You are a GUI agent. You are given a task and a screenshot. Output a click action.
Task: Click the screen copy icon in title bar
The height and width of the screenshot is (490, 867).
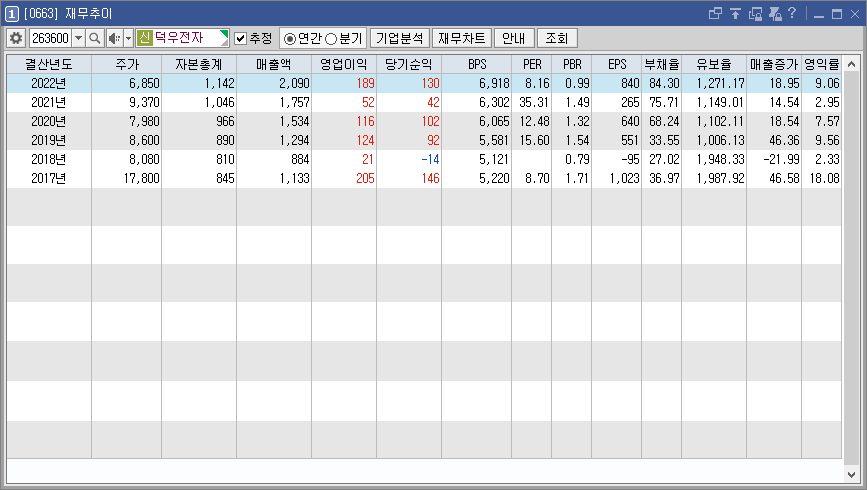click(x=755, y=13)
